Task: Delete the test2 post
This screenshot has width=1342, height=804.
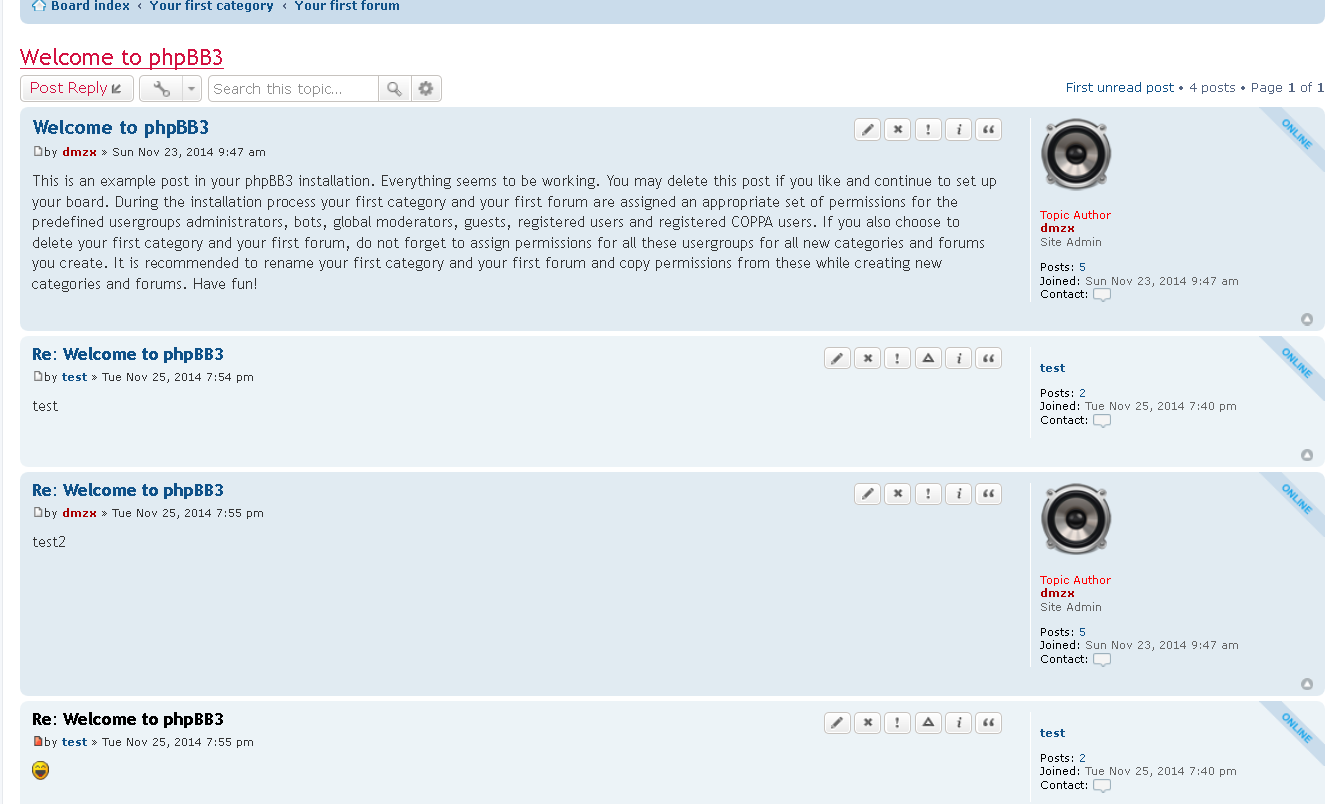Action: coord(898,494)
